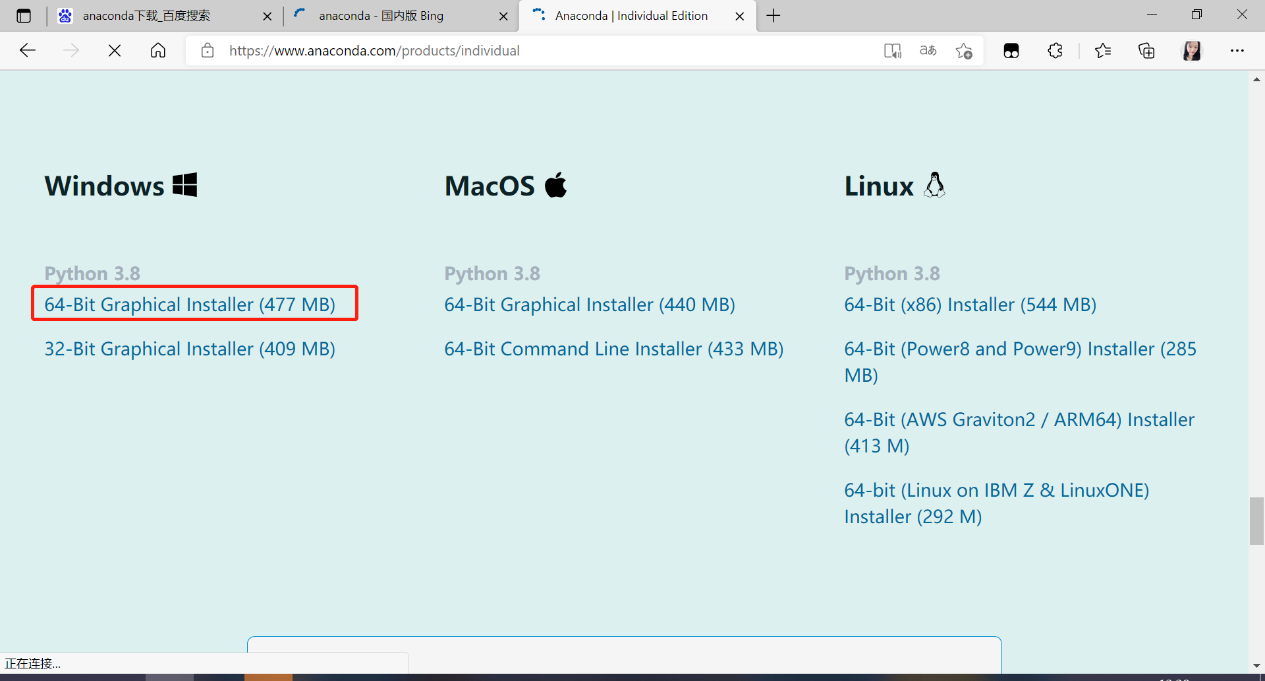Go to the browser home page
This screenshot has height=681, width=1265.
(x=158, y=50)
